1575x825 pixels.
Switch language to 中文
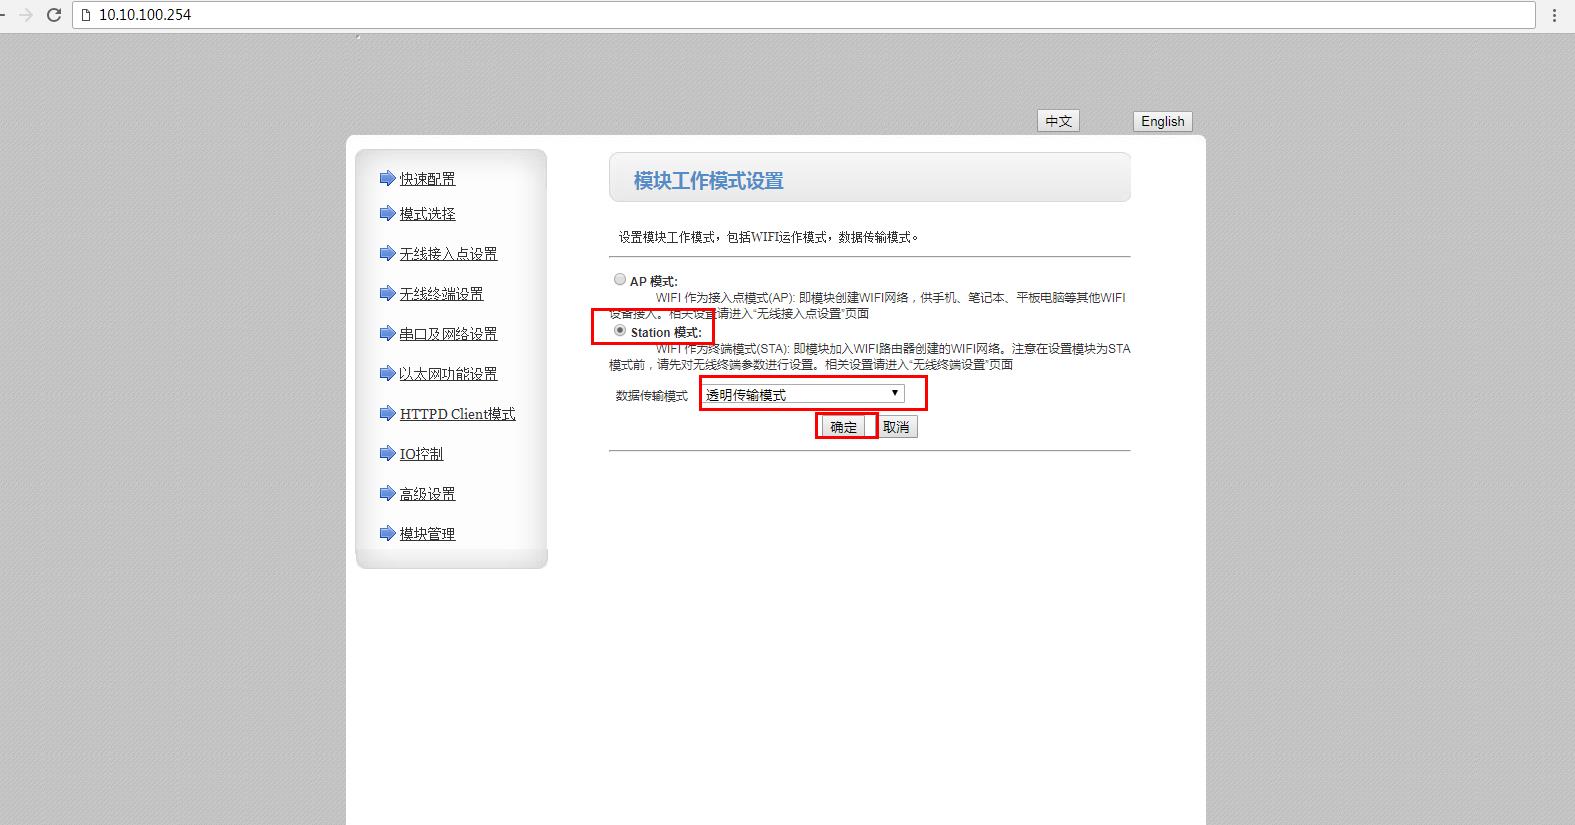click(x=1058, y=121)
